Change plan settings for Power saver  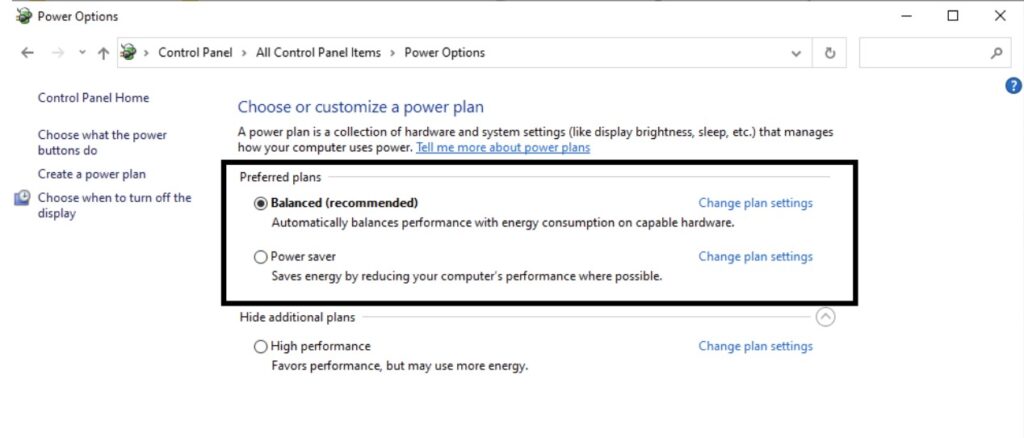tap(755, 257)
